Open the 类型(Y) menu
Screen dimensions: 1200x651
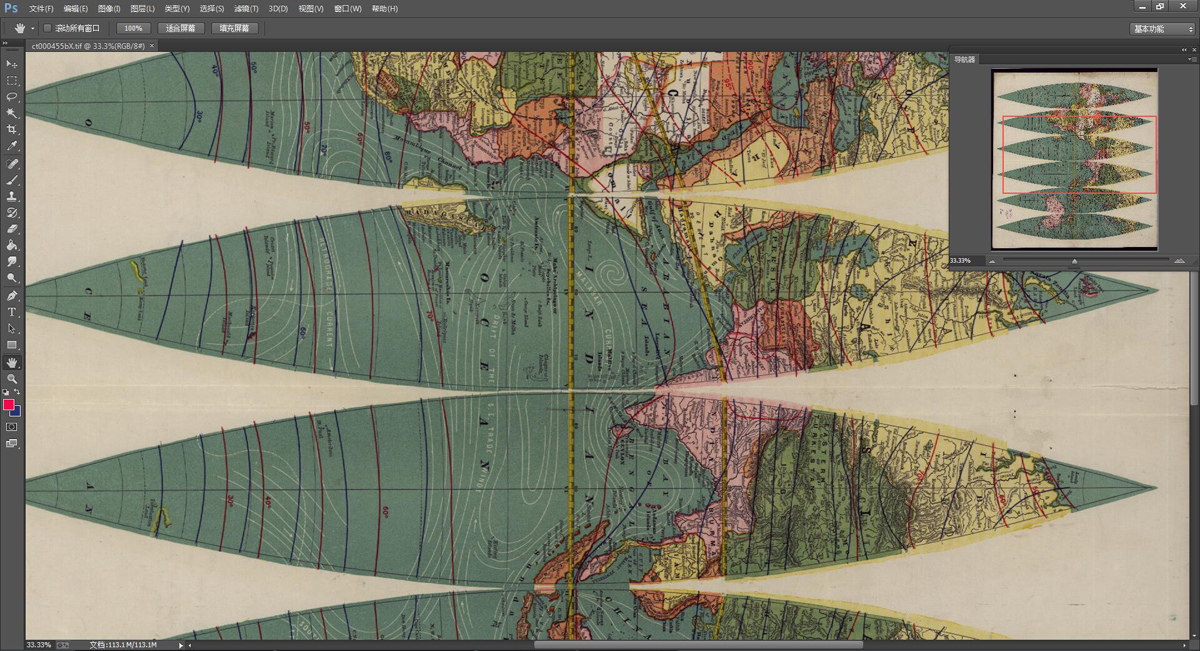tap(177, 9)
